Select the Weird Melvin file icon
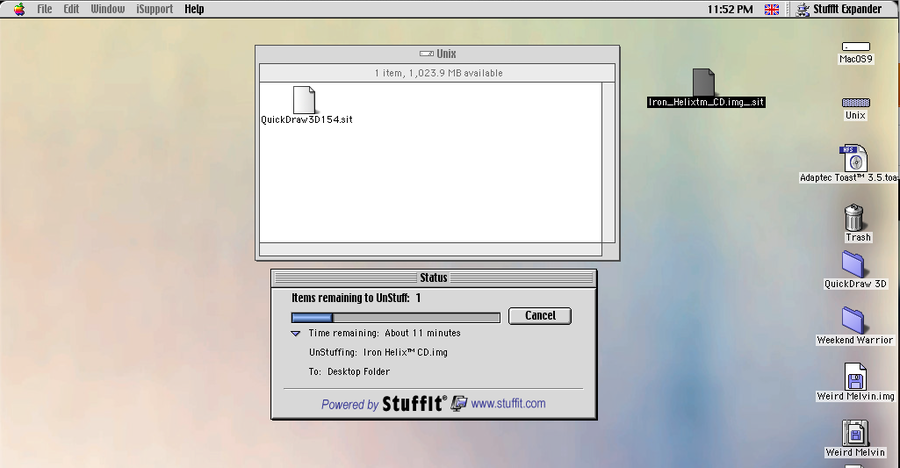The width and height of the screenshot is (900, 468). click(x=855, y=432)
